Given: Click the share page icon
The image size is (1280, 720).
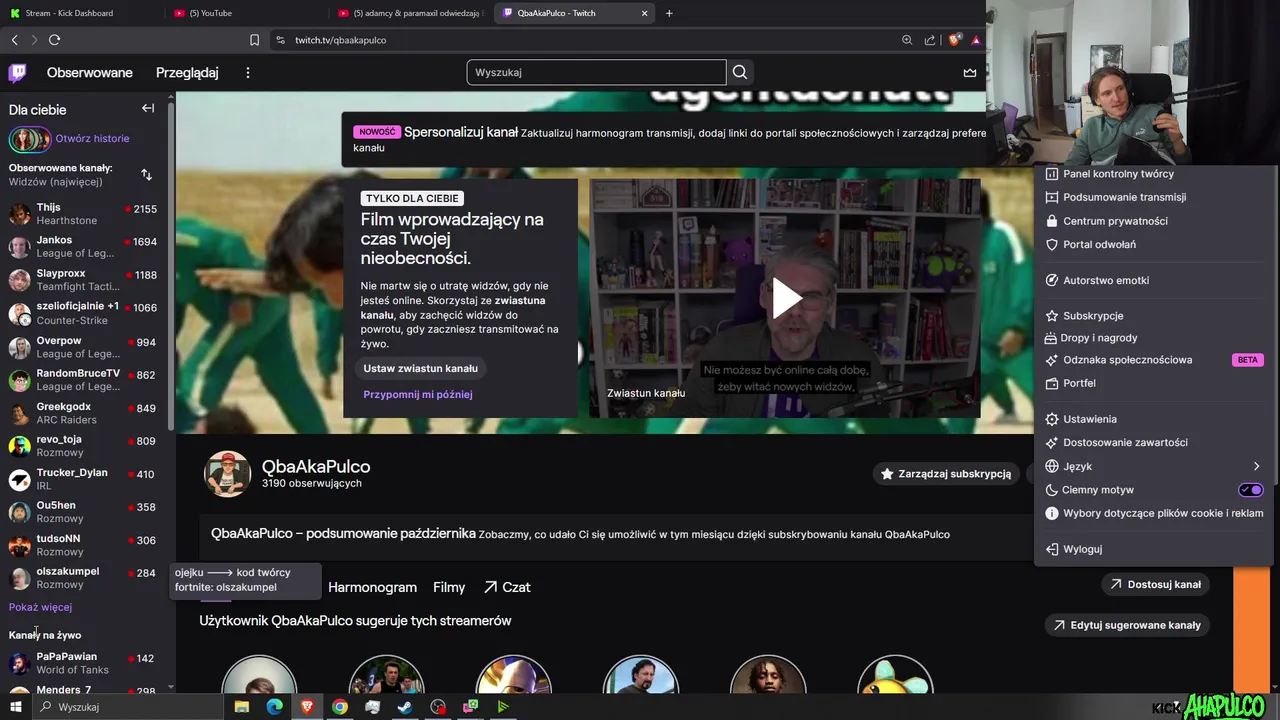Looking at the screenshot, I should [930, 40].
